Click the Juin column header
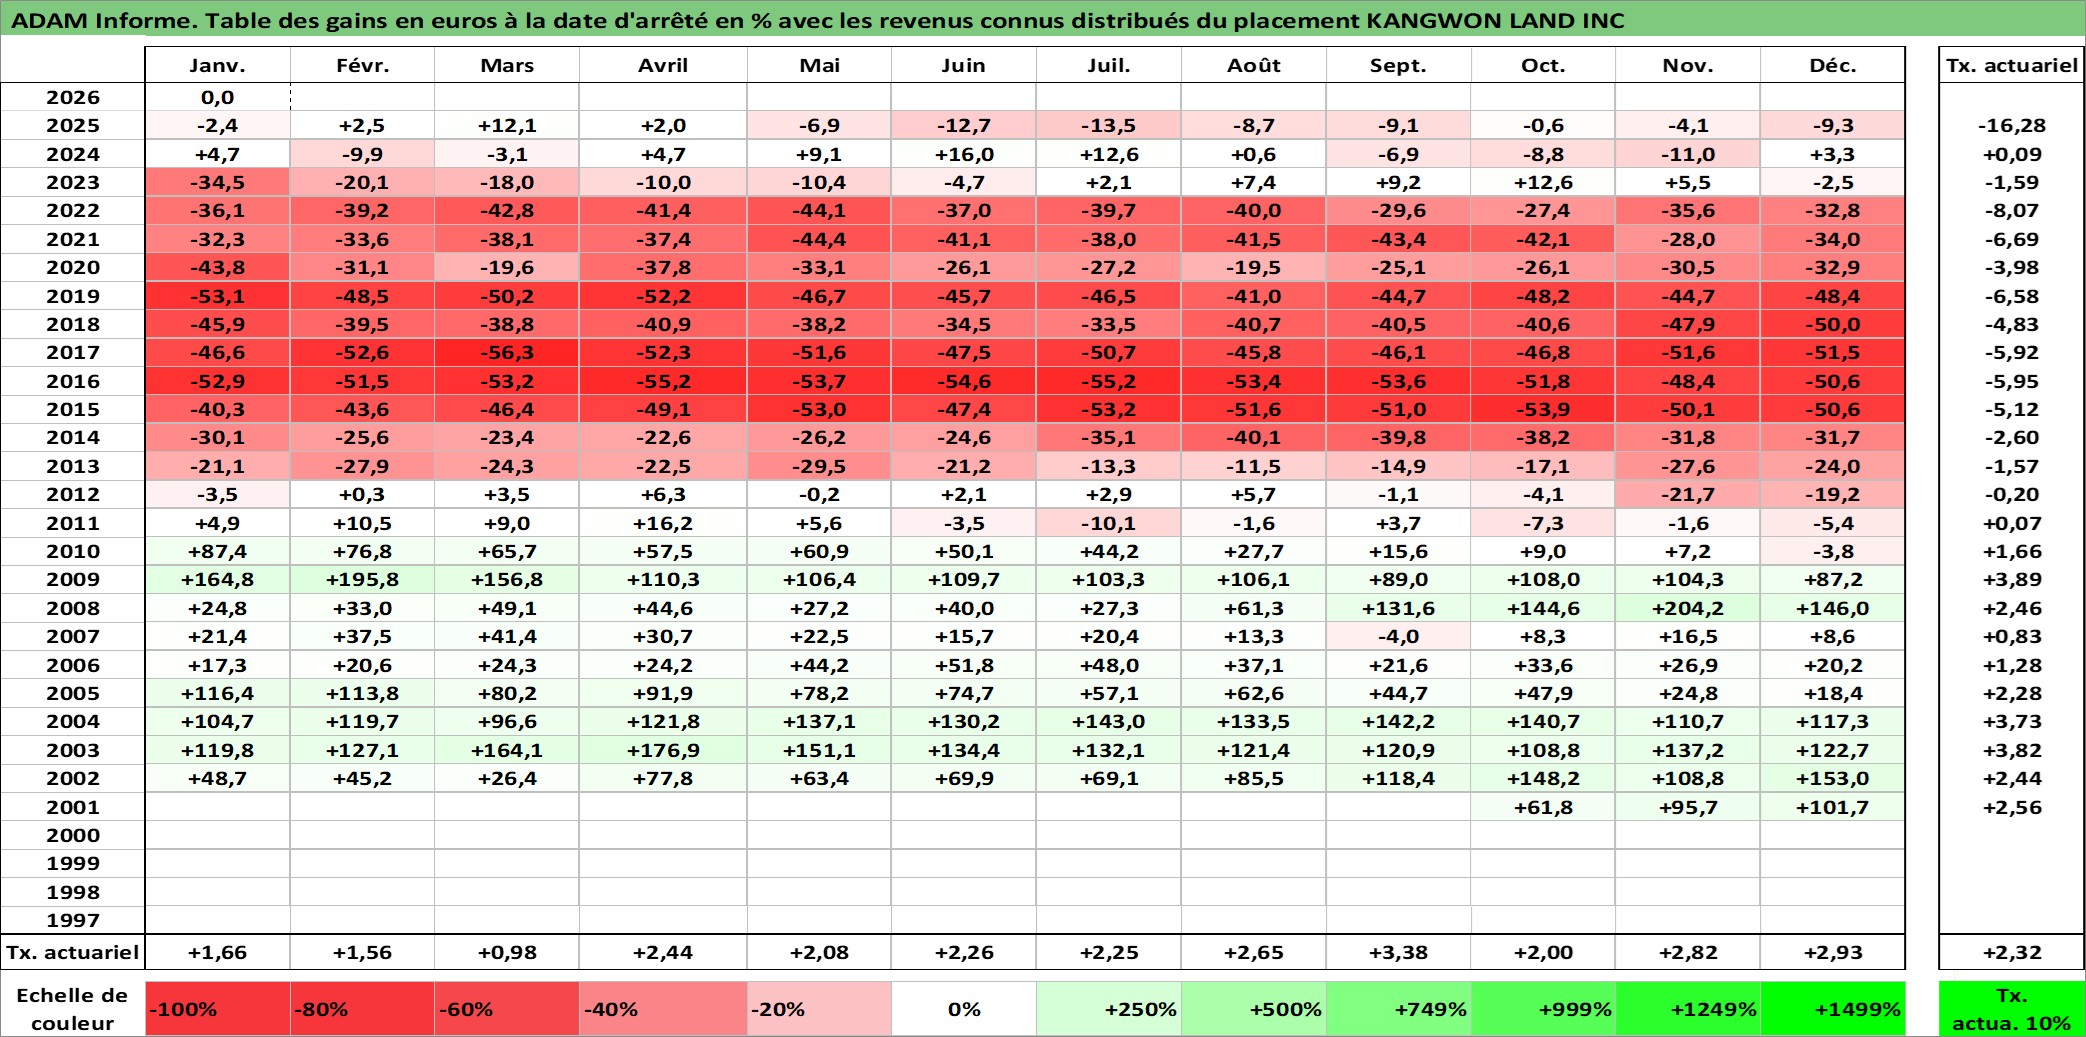 pyautogui.click(x=964, y=65)
